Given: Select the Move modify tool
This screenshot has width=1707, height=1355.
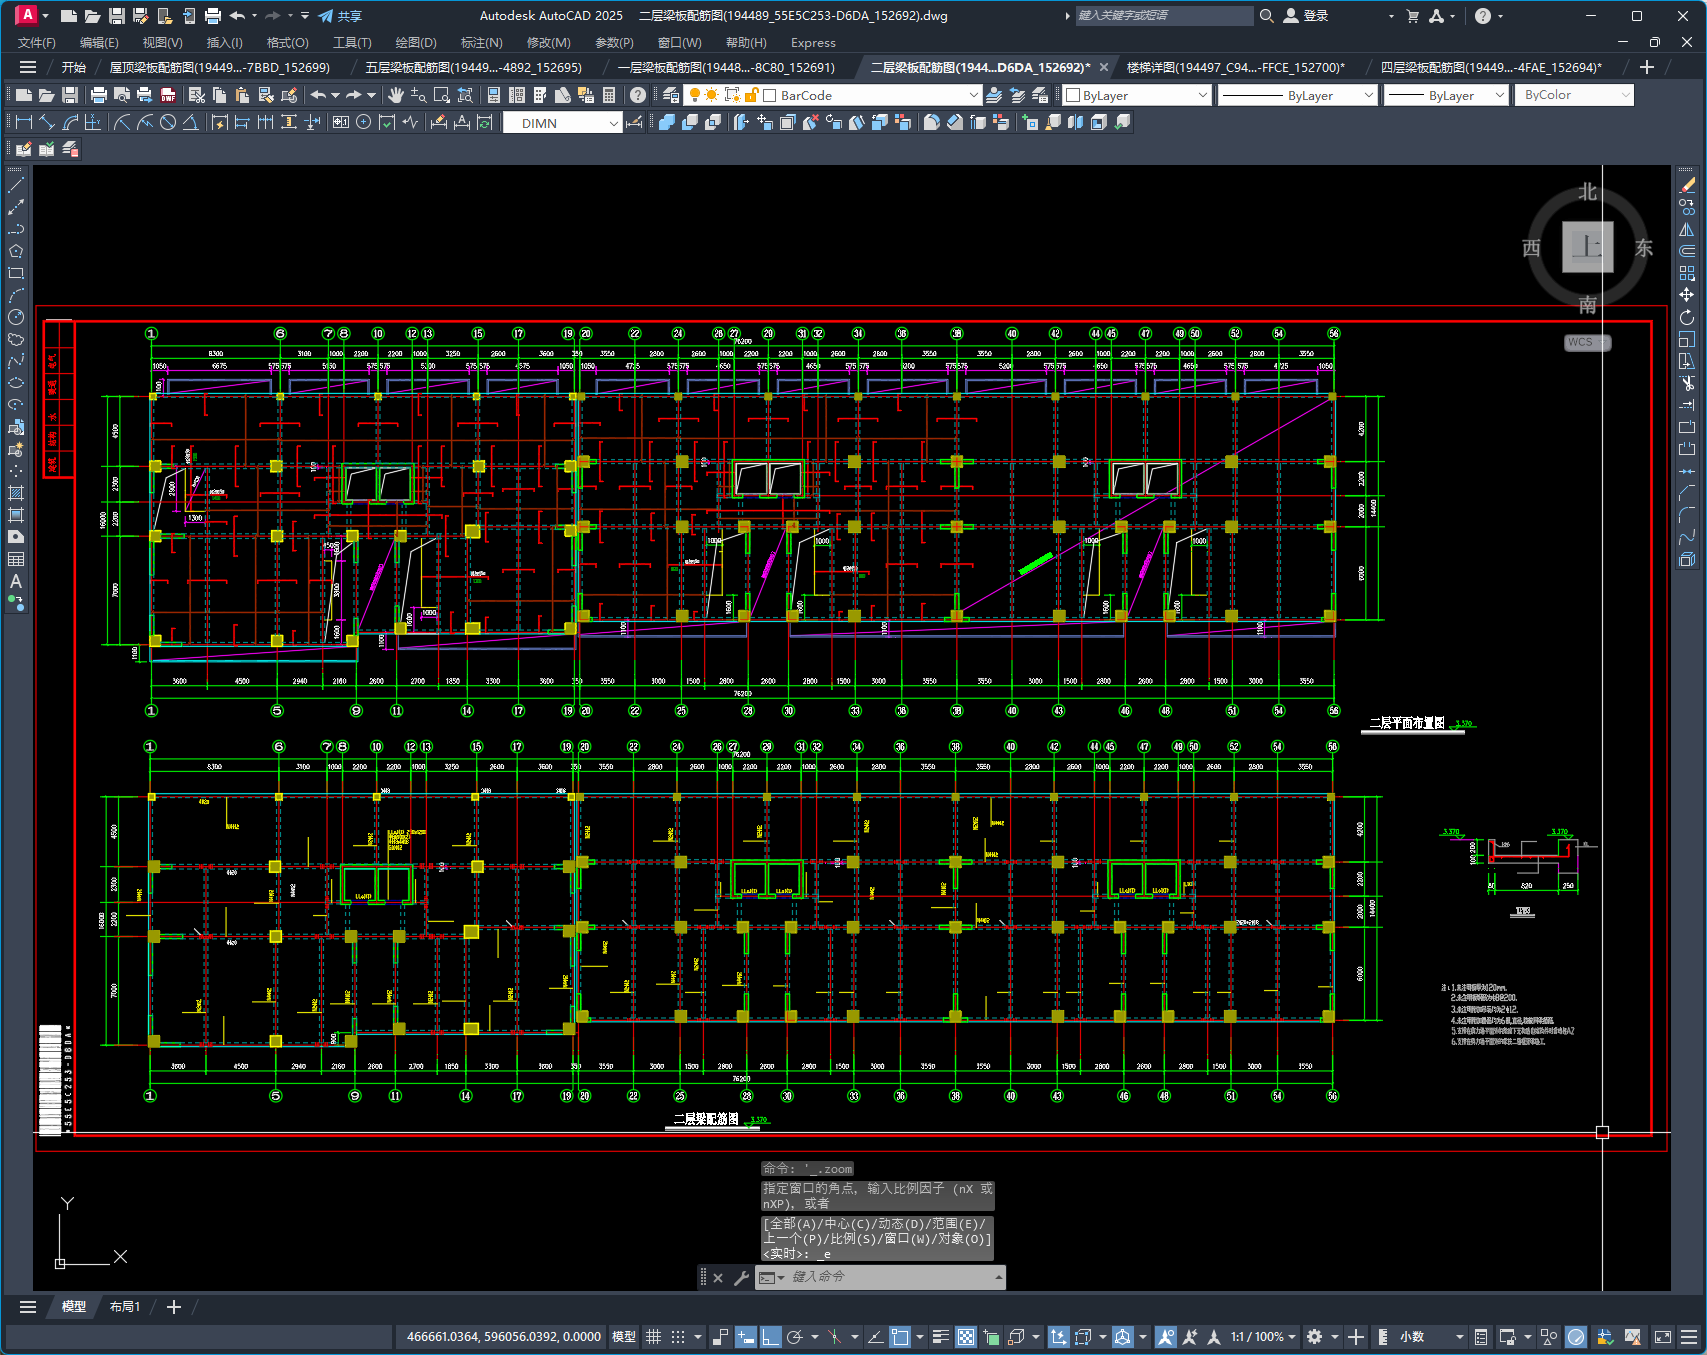Looking at the screenshot, I should [1687, 294].
